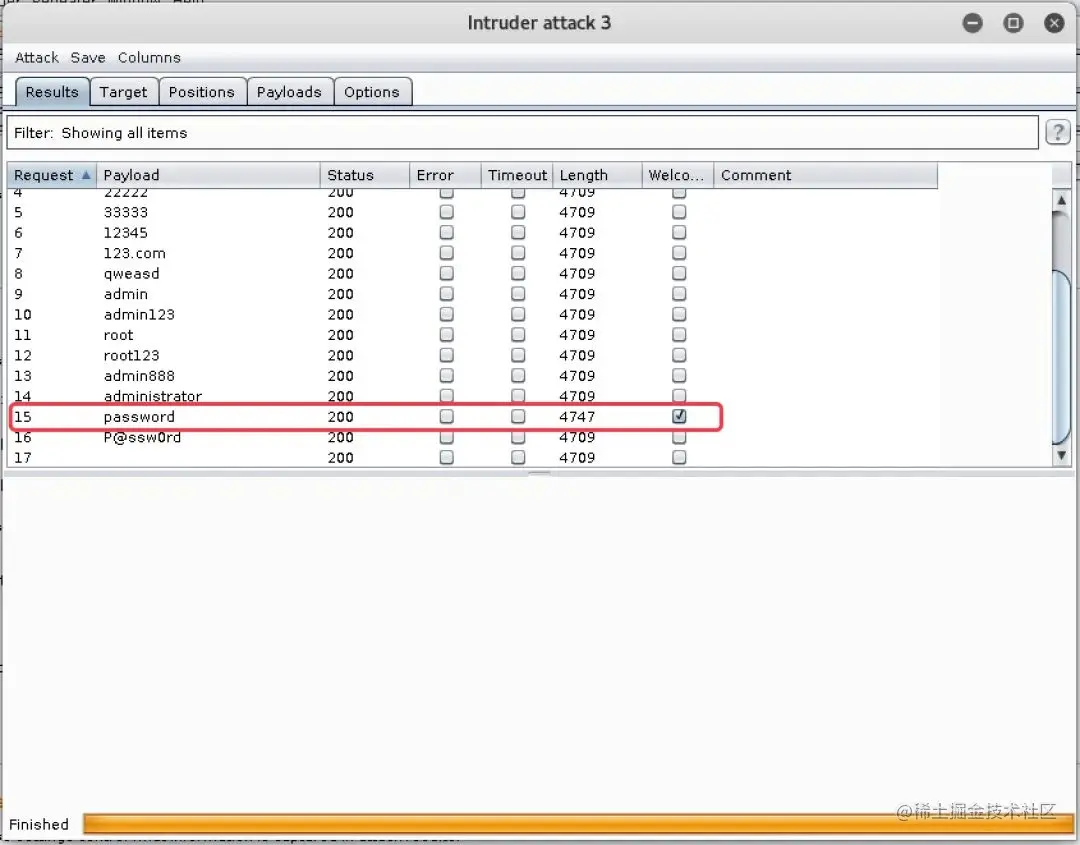Toggle Timeout checkbox in admin123 row

coord(518,314)
